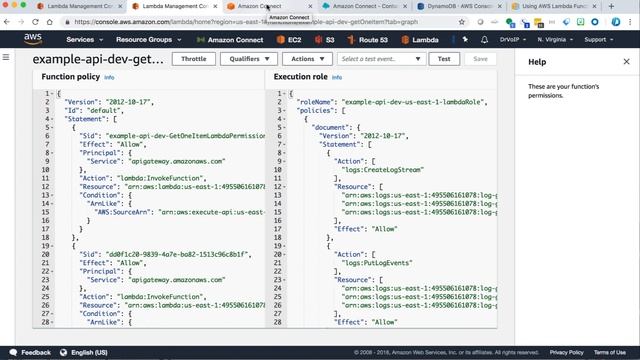640x360 pixels.
Task: Open the Qualifiers dropdown
Action: tap(249, 59)
